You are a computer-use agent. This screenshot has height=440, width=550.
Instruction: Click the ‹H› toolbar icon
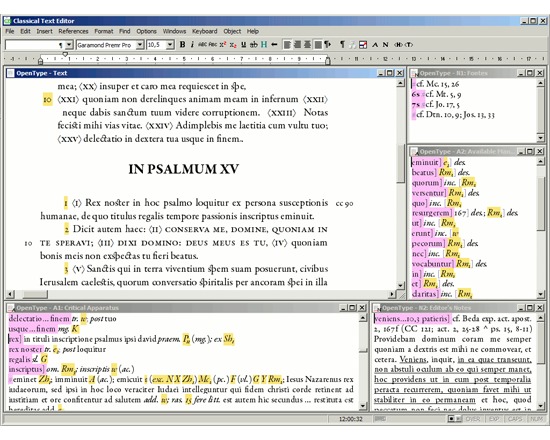click(x=398, y=45)
